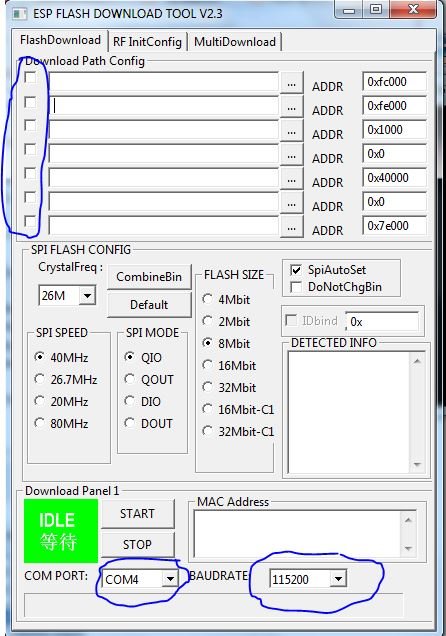The image size is (446, 636).
Task: Open the COM PORT COM4 dropdown
Action: tap(170, 579)
